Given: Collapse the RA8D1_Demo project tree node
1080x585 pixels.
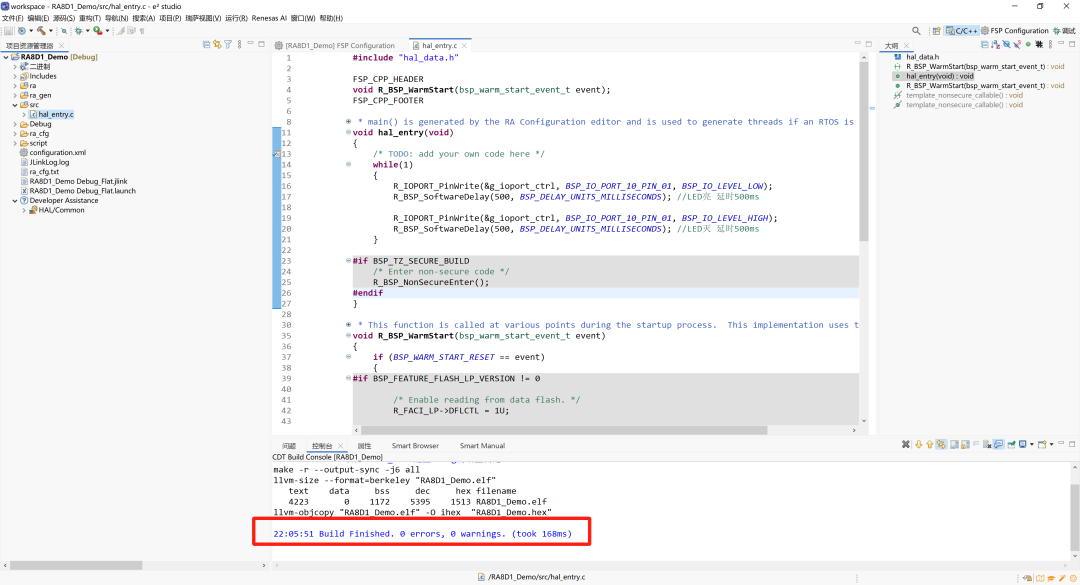Looking at the screenshot, I should 6,57.
